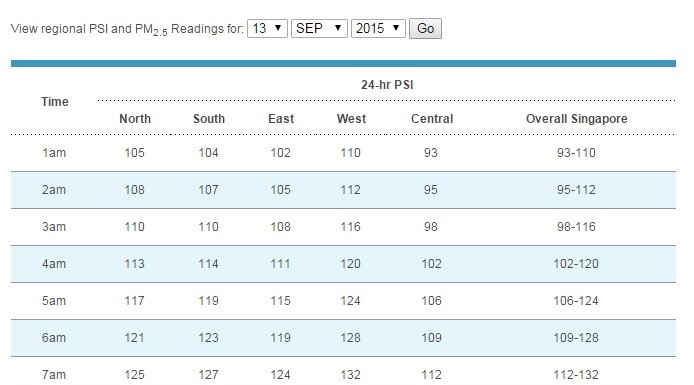This screenshot has height=385, width=694.
Task: Select the West column header
Action: (x=351, y=119)
